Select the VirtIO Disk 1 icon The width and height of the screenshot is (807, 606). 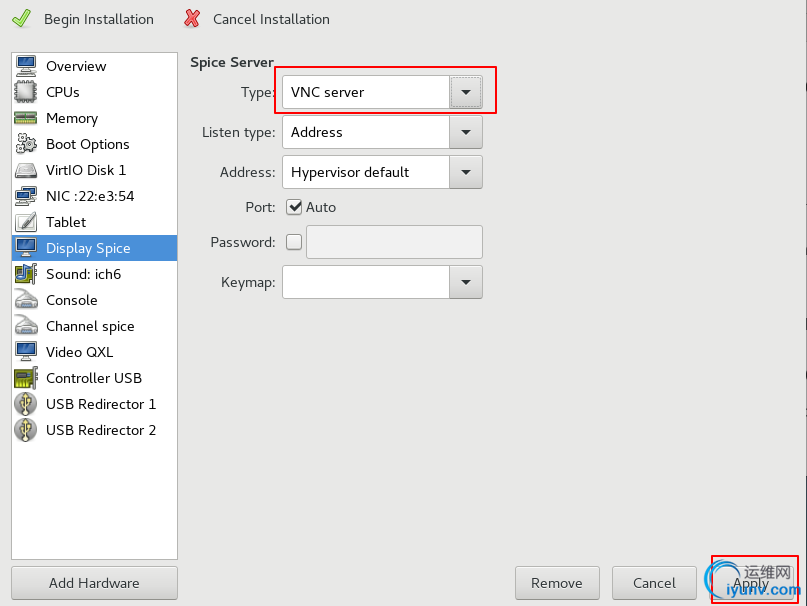tap(26, 170)
